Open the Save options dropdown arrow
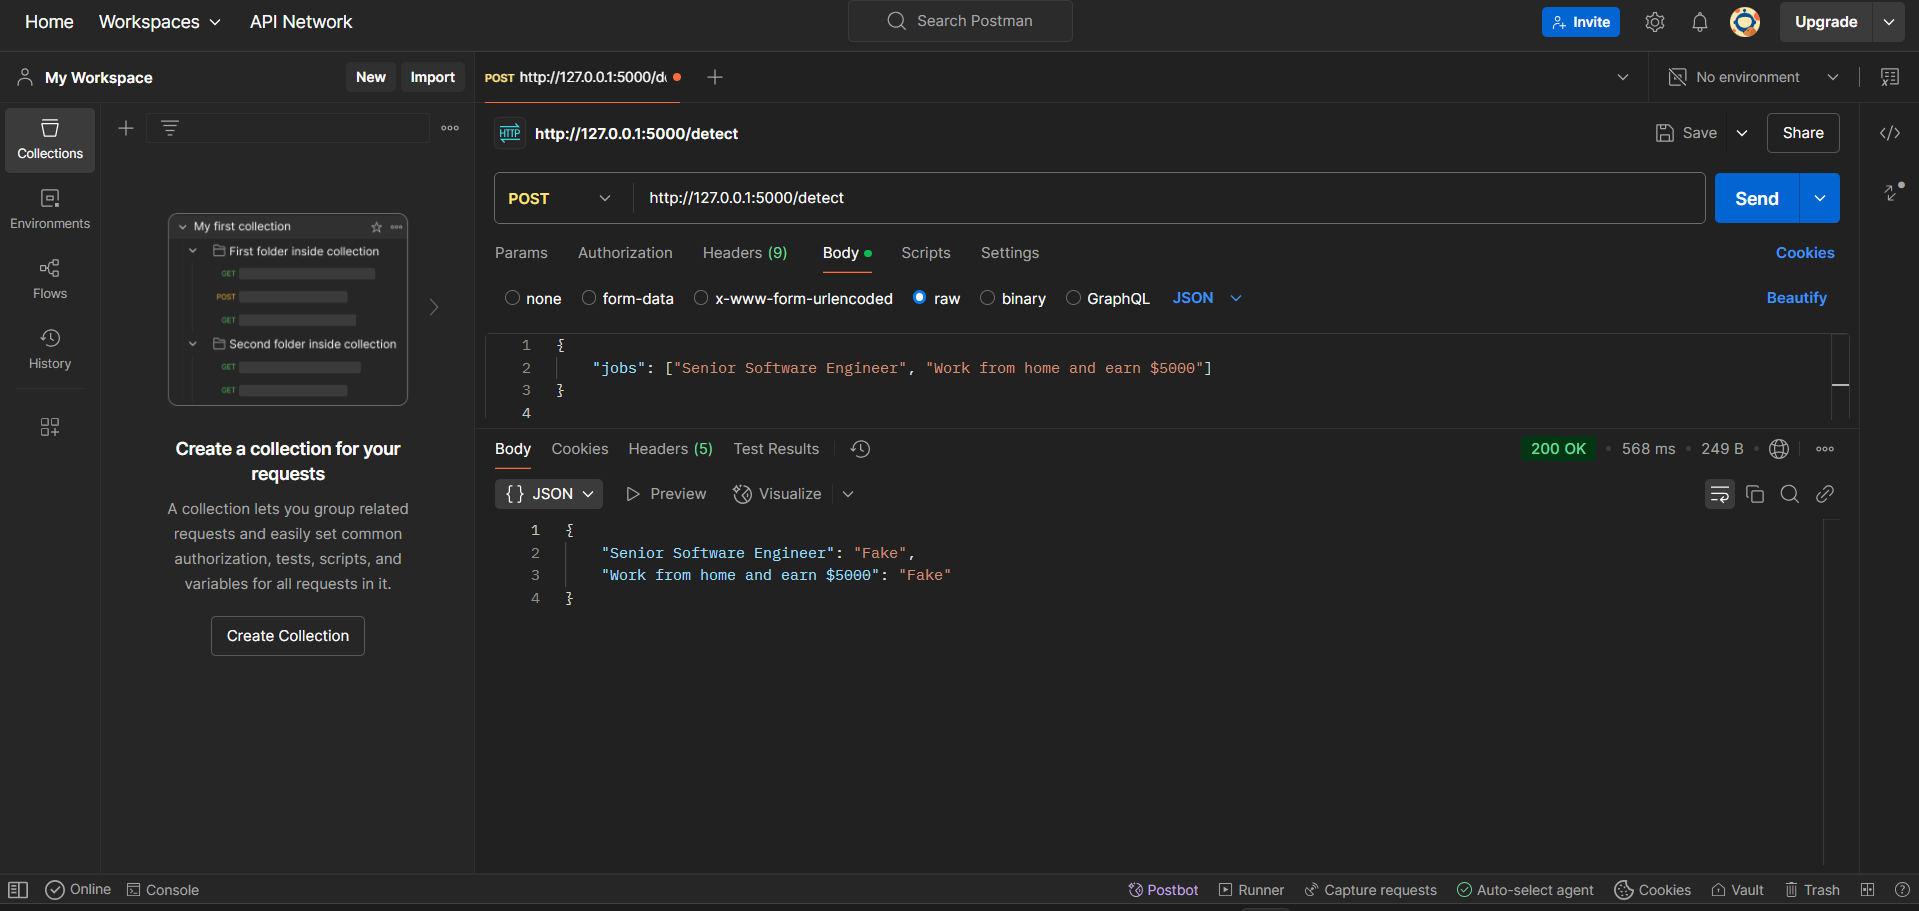This screenshot has width=1919, height=911. click(x=1742, y=133)
